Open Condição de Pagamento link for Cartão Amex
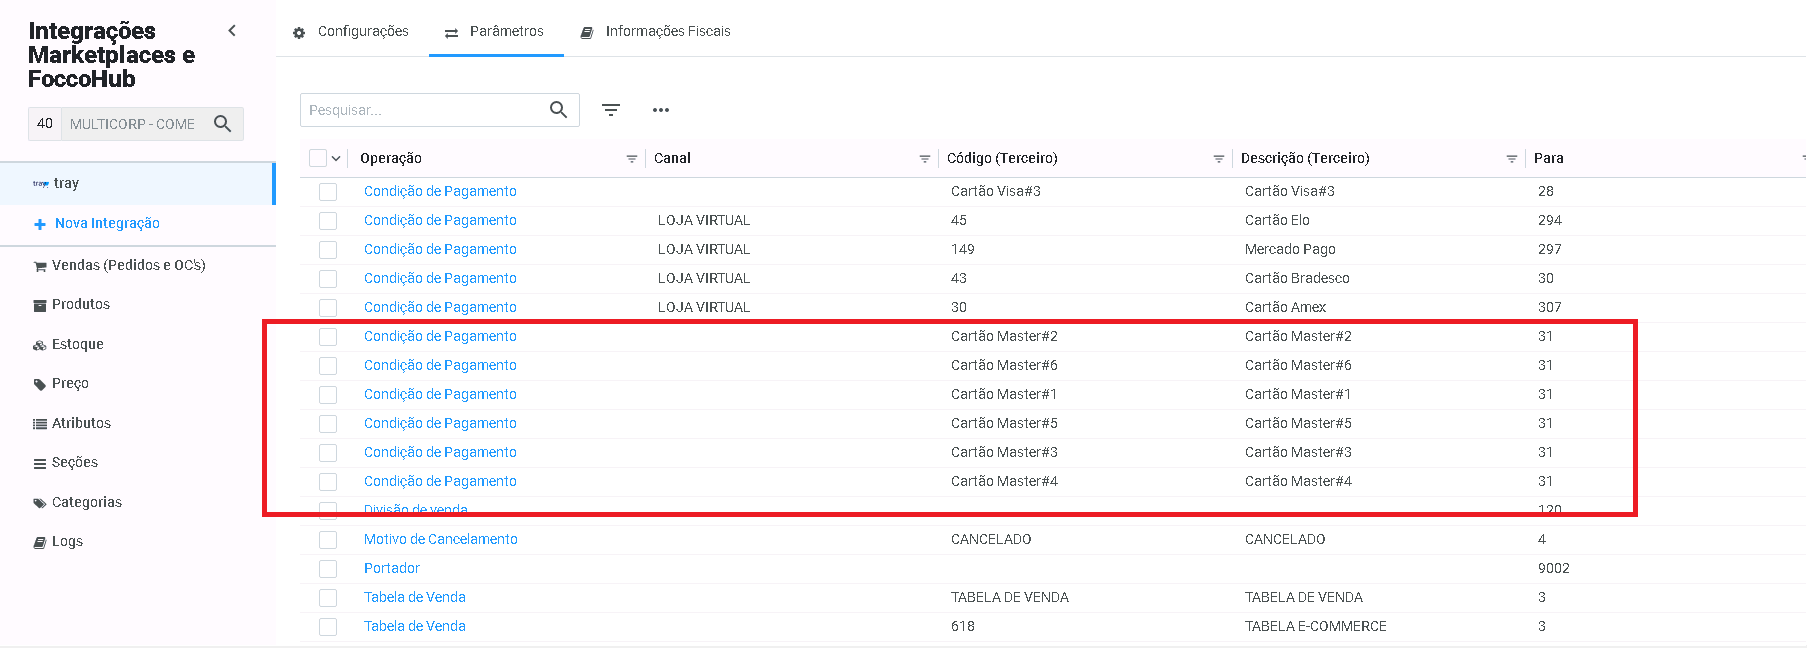Viewport: 1807px width, 648px height. [x=440, y=307]
